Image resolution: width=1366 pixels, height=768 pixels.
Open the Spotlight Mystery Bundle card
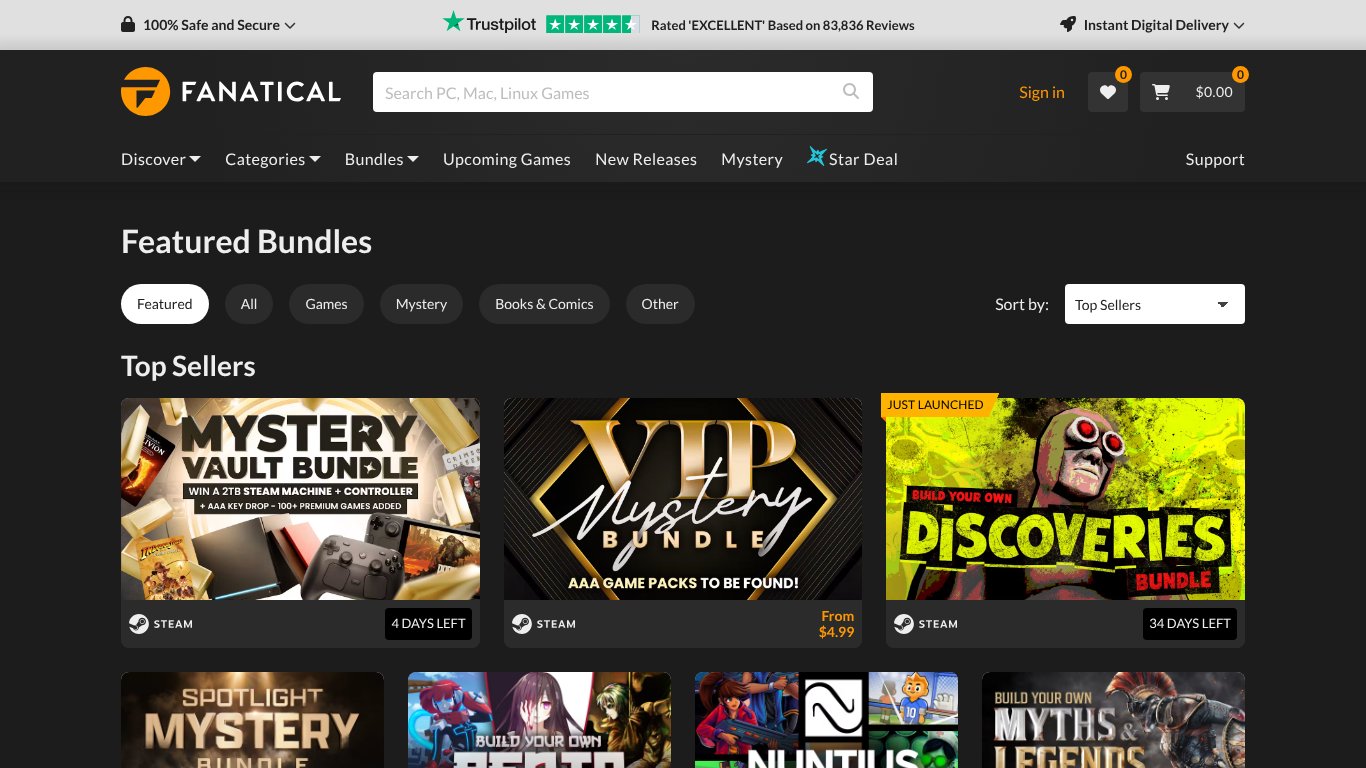pos(252,720)
